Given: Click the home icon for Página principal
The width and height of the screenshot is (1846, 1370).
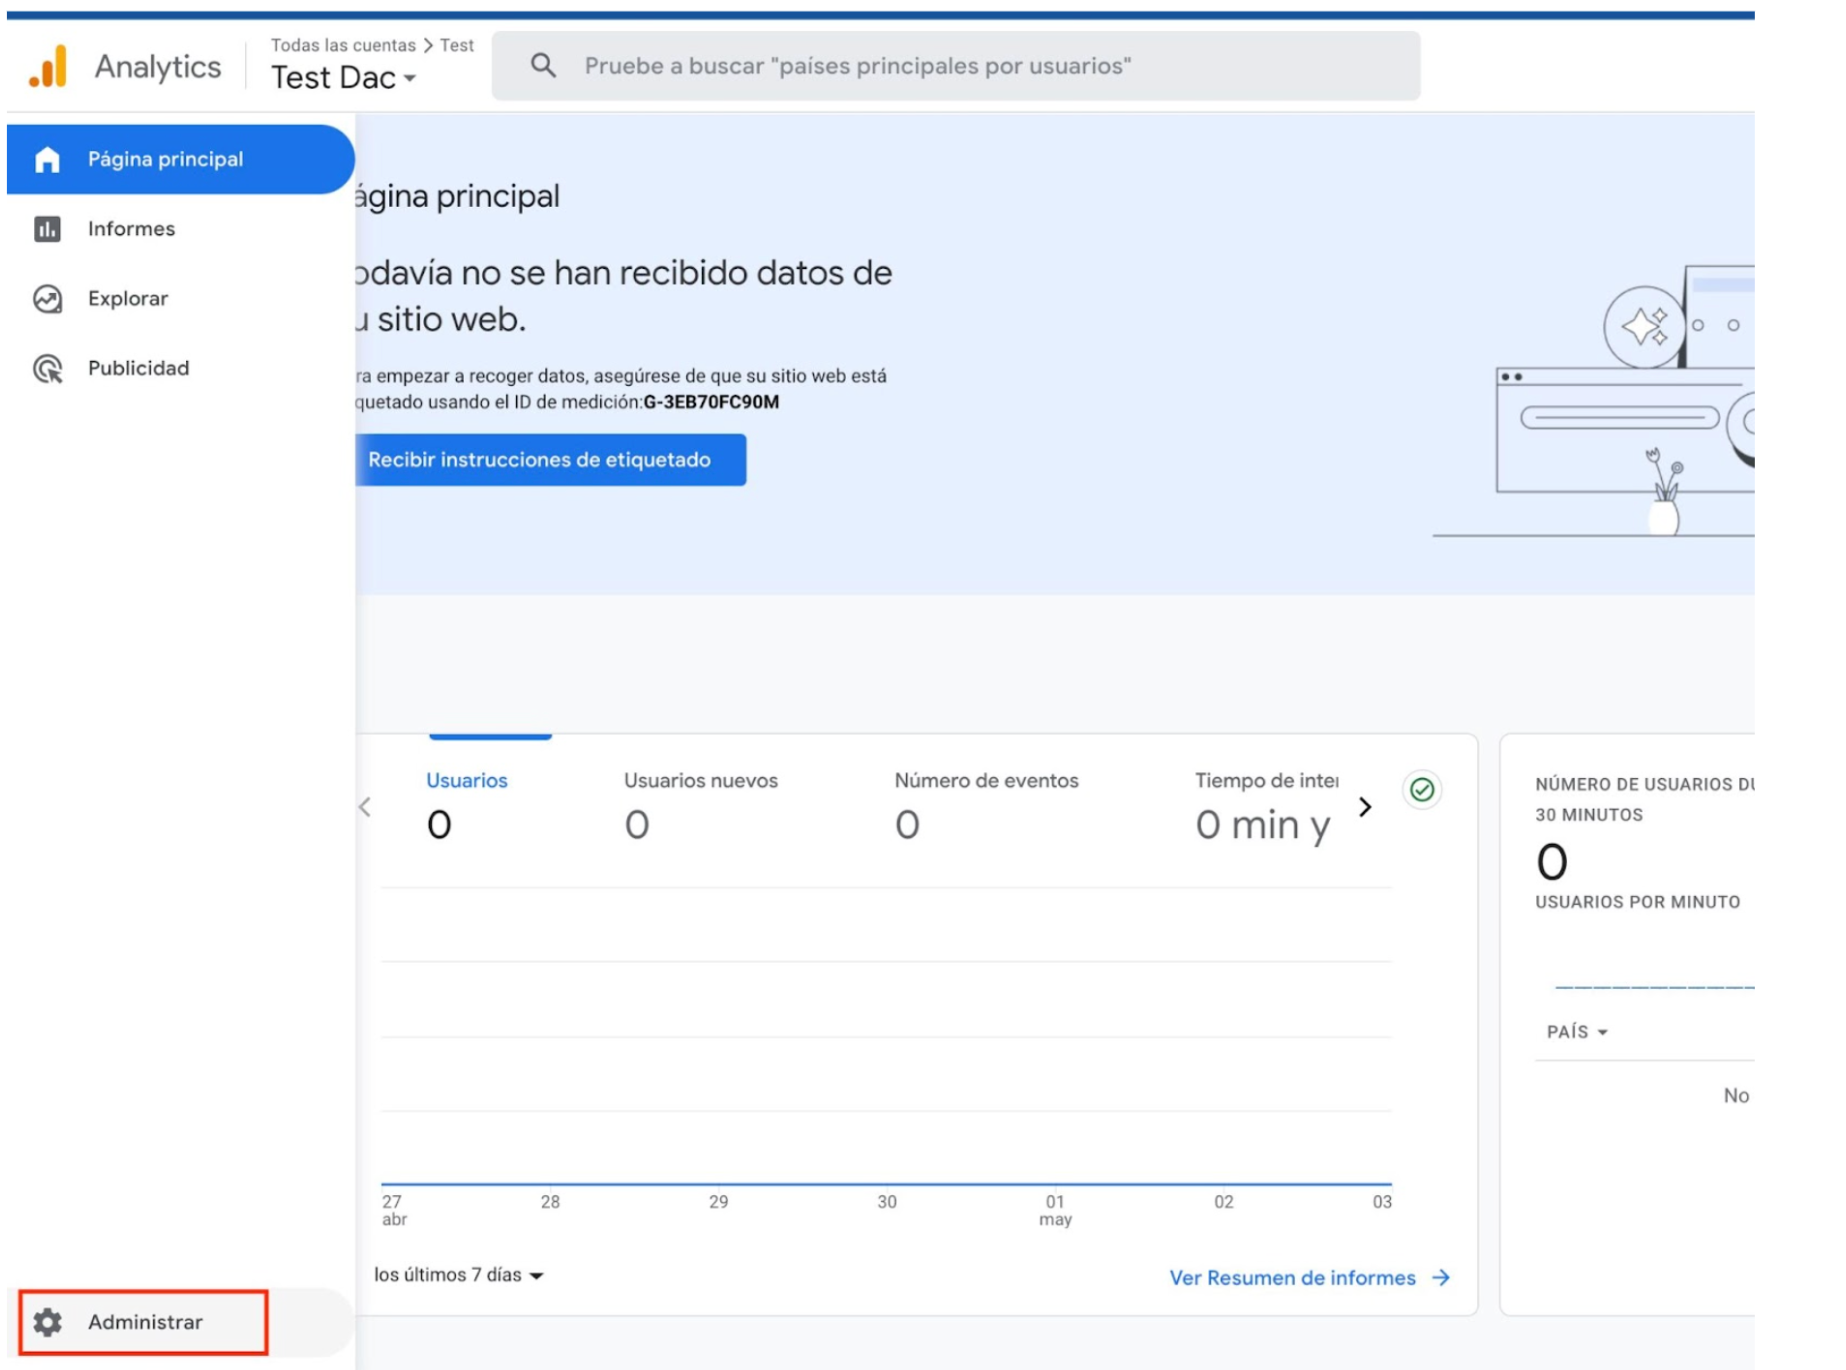Looking at the screenshot, I should coord(47,160).
